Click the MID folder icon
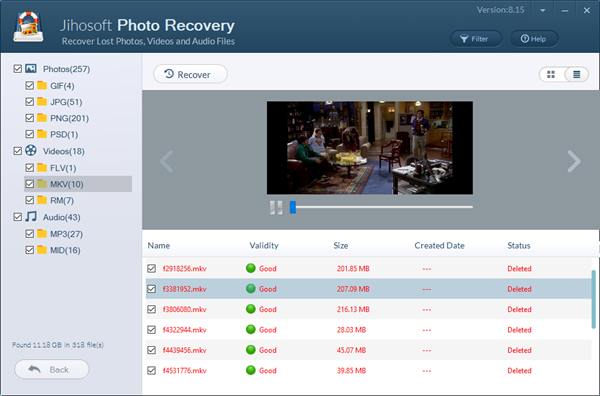 point(42,250)
